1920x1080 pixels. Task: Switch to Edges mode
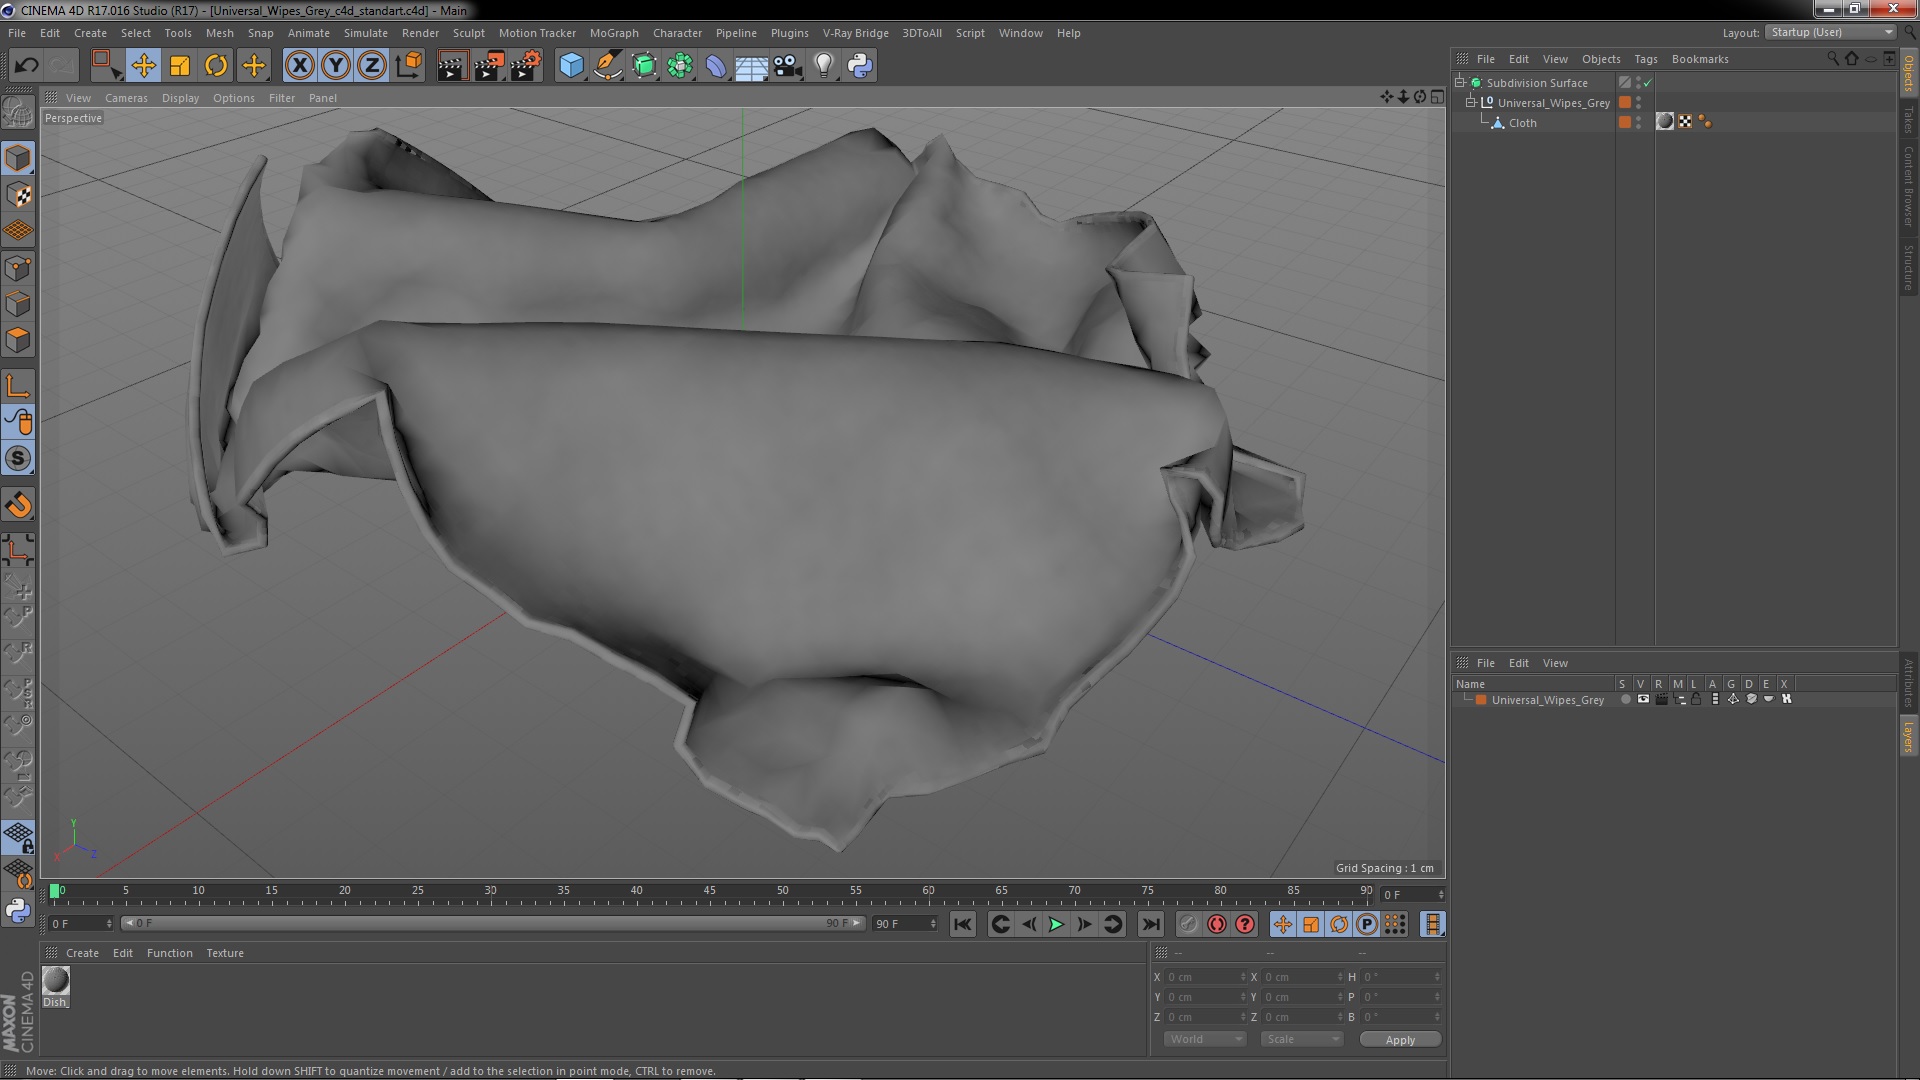click(x=18, y=304)
